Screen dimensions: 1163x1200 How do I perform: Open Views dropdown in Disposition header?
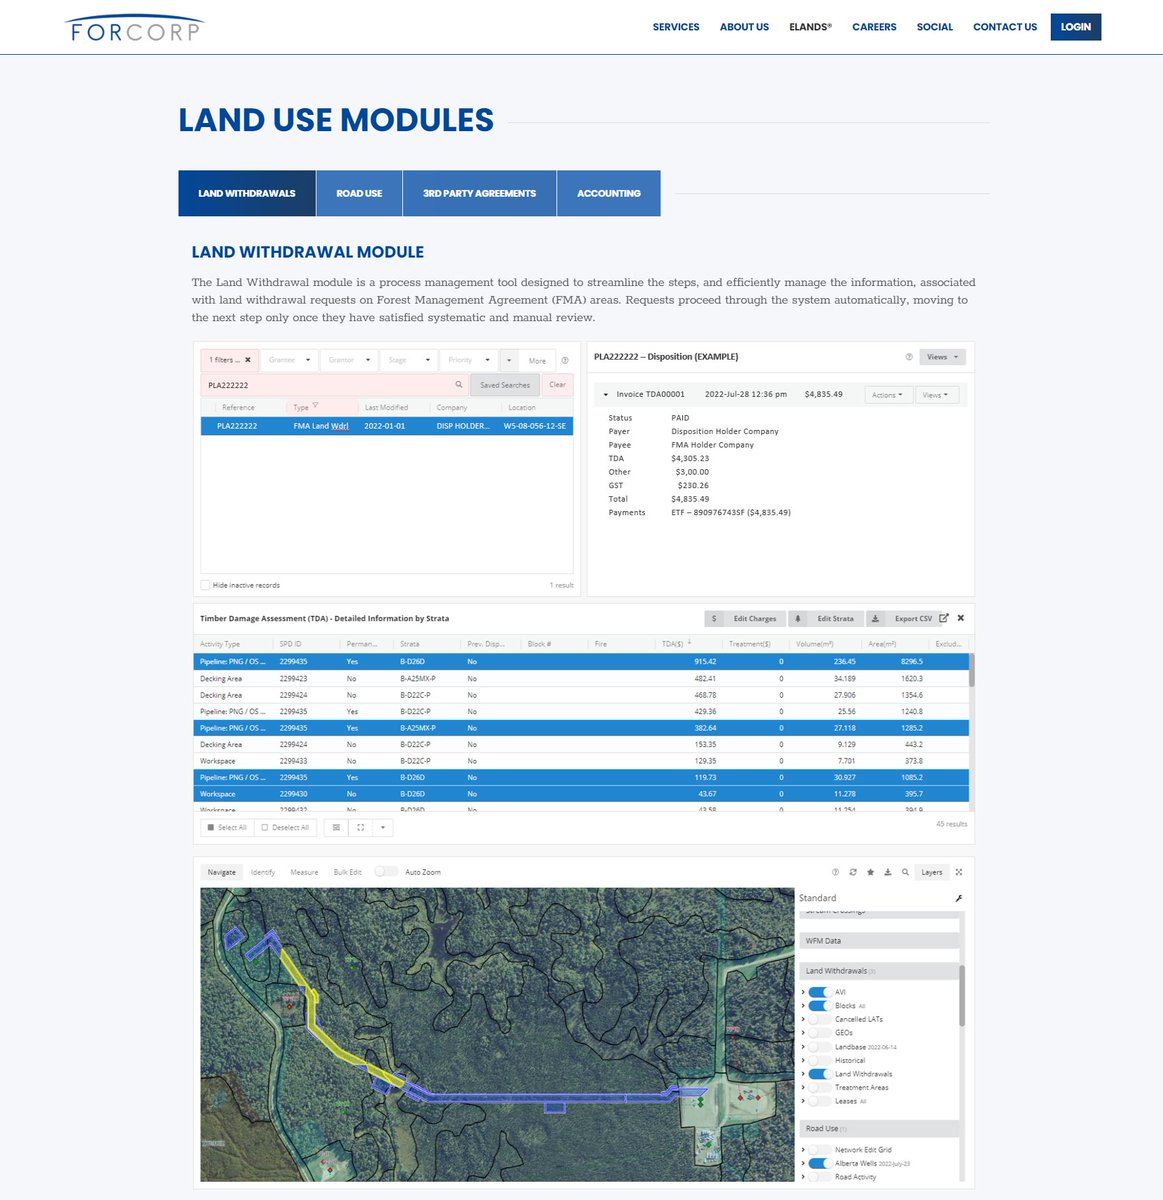[942, 357]
